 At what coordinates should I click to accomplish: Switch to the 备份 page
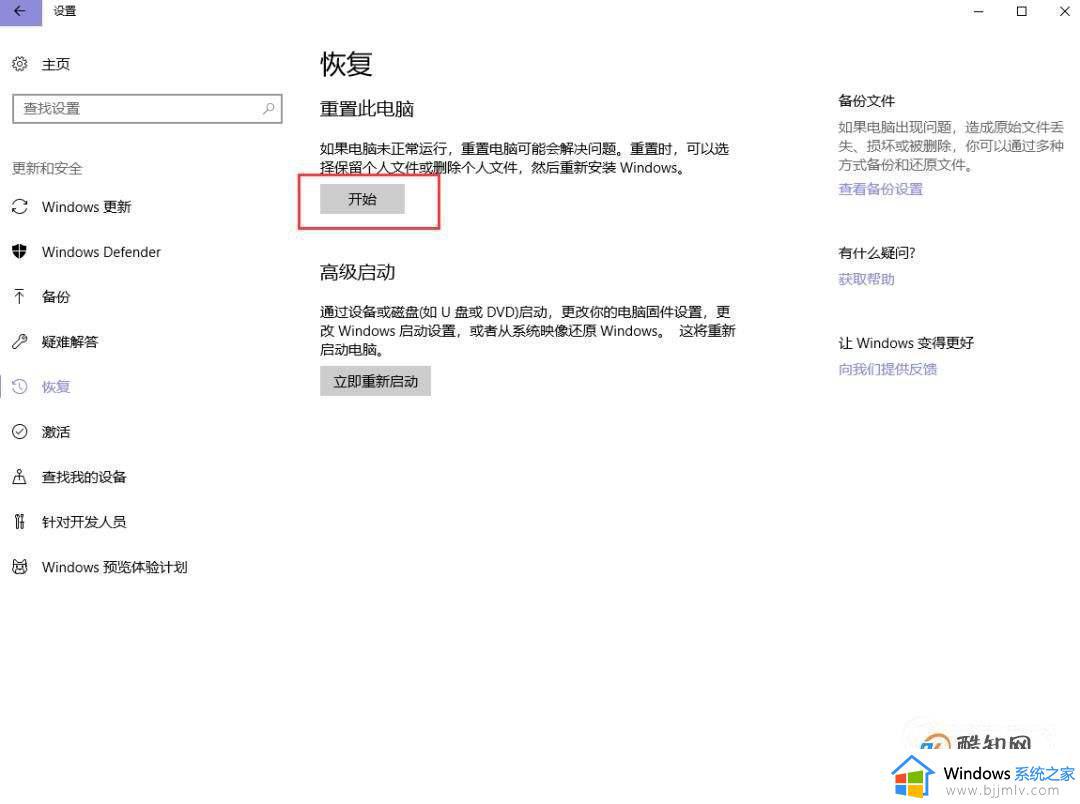point(56,297)
